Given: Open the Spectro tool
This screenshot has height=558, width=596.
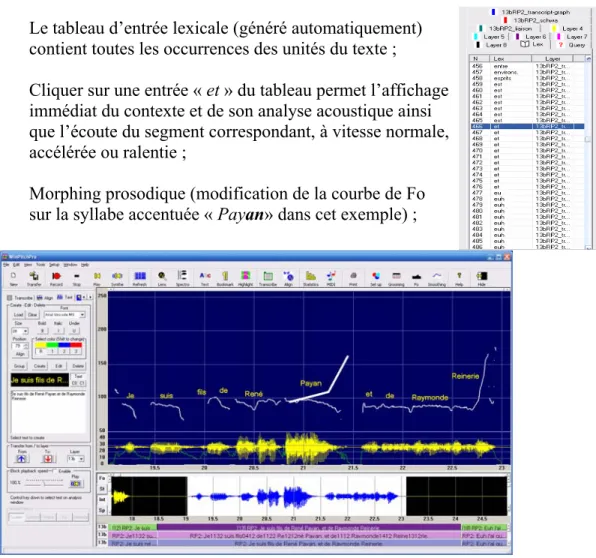Looking at the screenshot, I should pyautogui.click(x=182, y=278).
